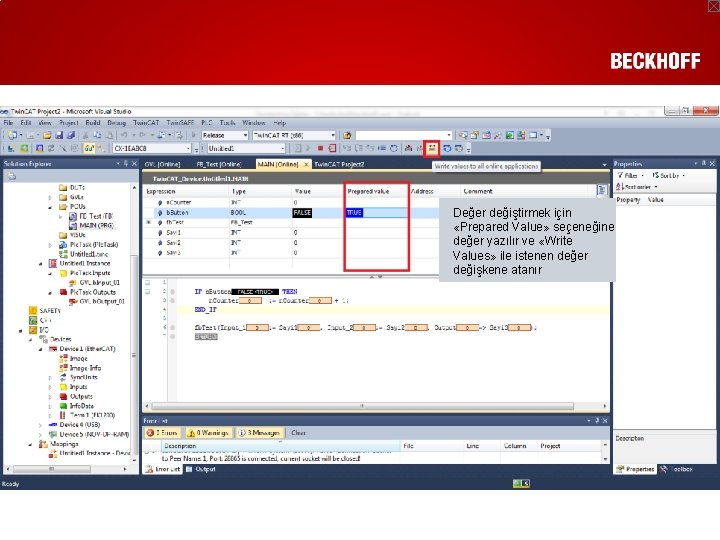Open the Debug menu
Viewport: 720px width, 540px height.
(116, 123)
